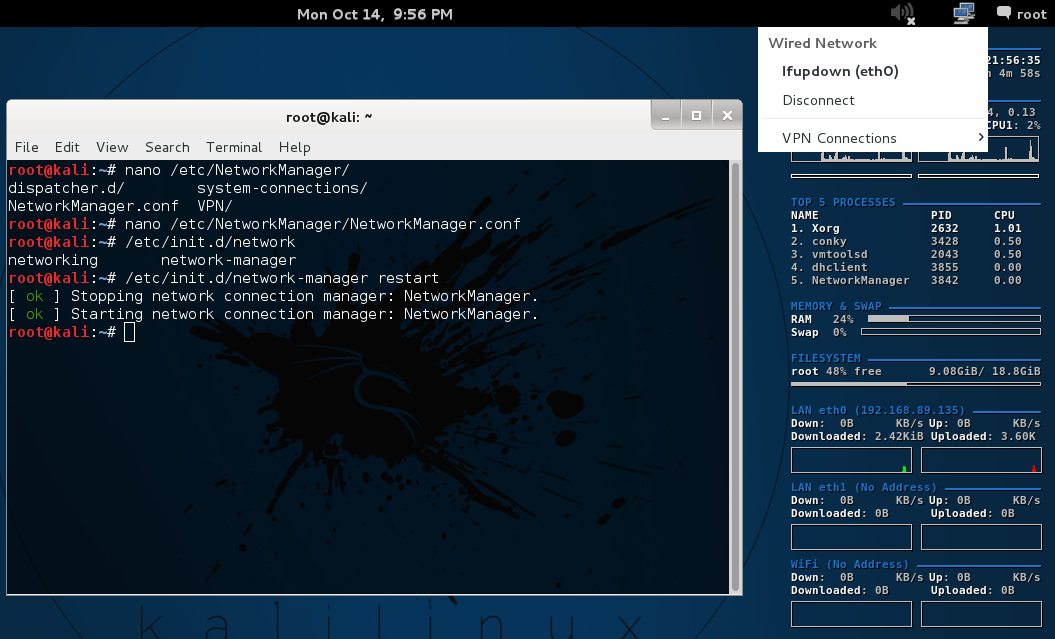Open the View menu in terminal
The height and width of the screenshot is (639, 1055).
pyautogui.click(x=112, y=147)
